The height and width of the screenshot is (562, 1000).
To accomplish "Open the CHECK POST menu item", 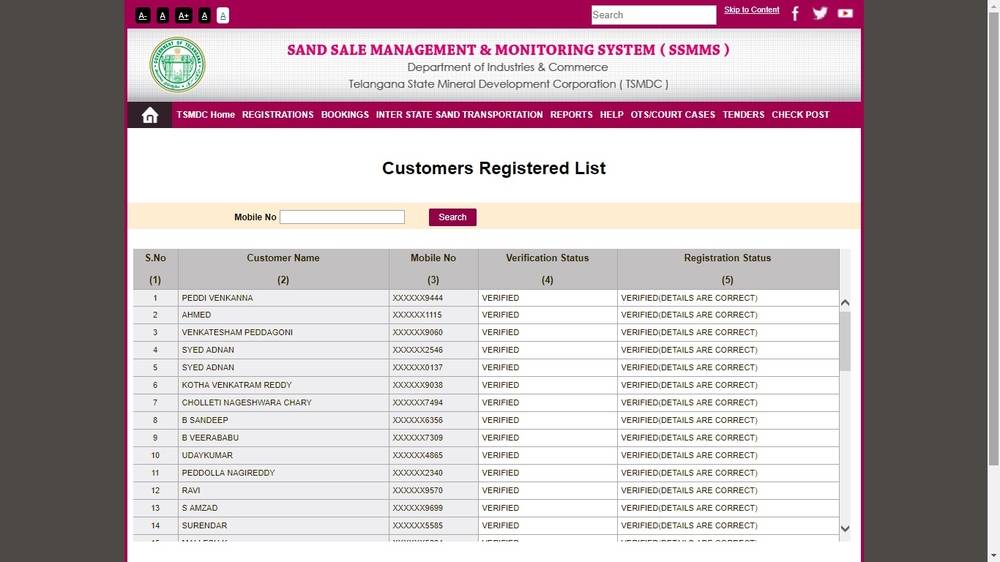I will coord(800,115).
